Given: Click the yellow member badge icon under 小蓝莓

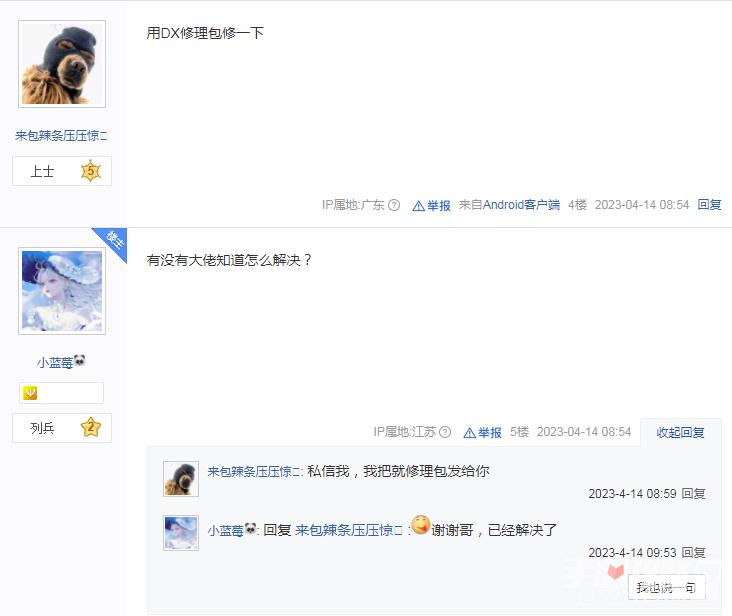Looking at the screenshot, I should click(x=30, y=393).
